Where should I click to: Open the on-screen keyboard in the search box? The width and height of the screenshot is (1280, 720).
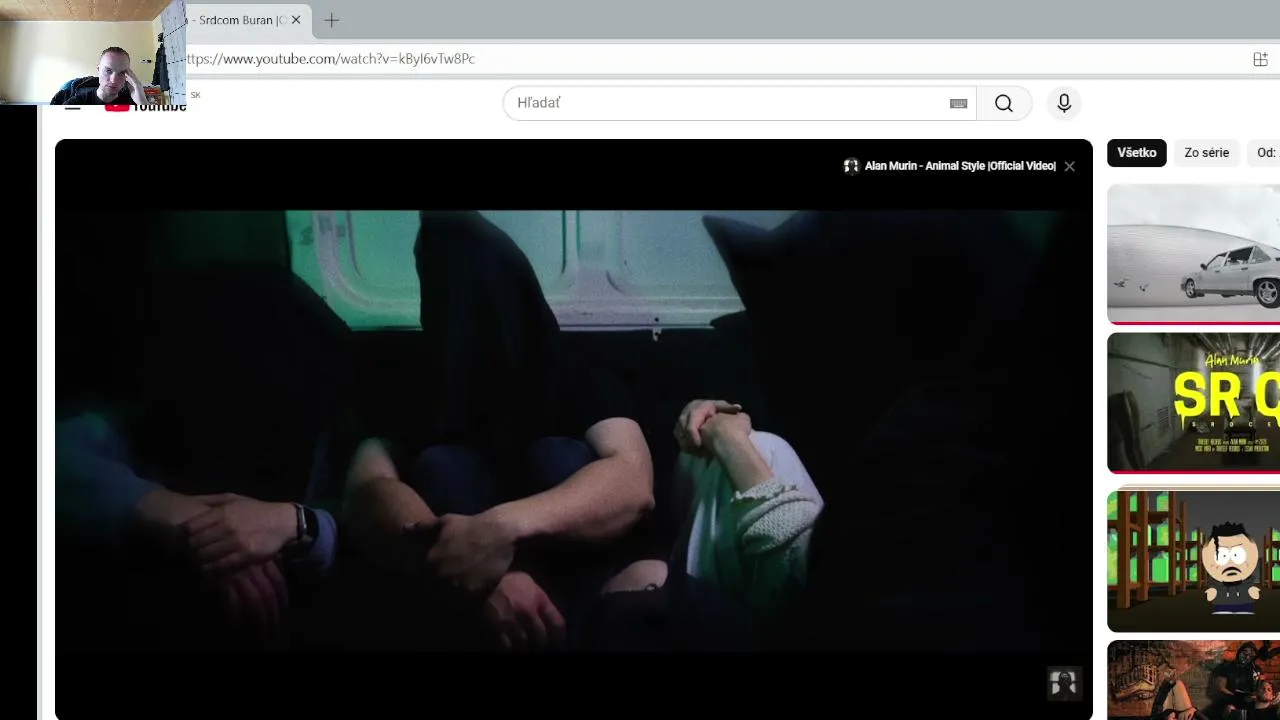pos(958,103)
